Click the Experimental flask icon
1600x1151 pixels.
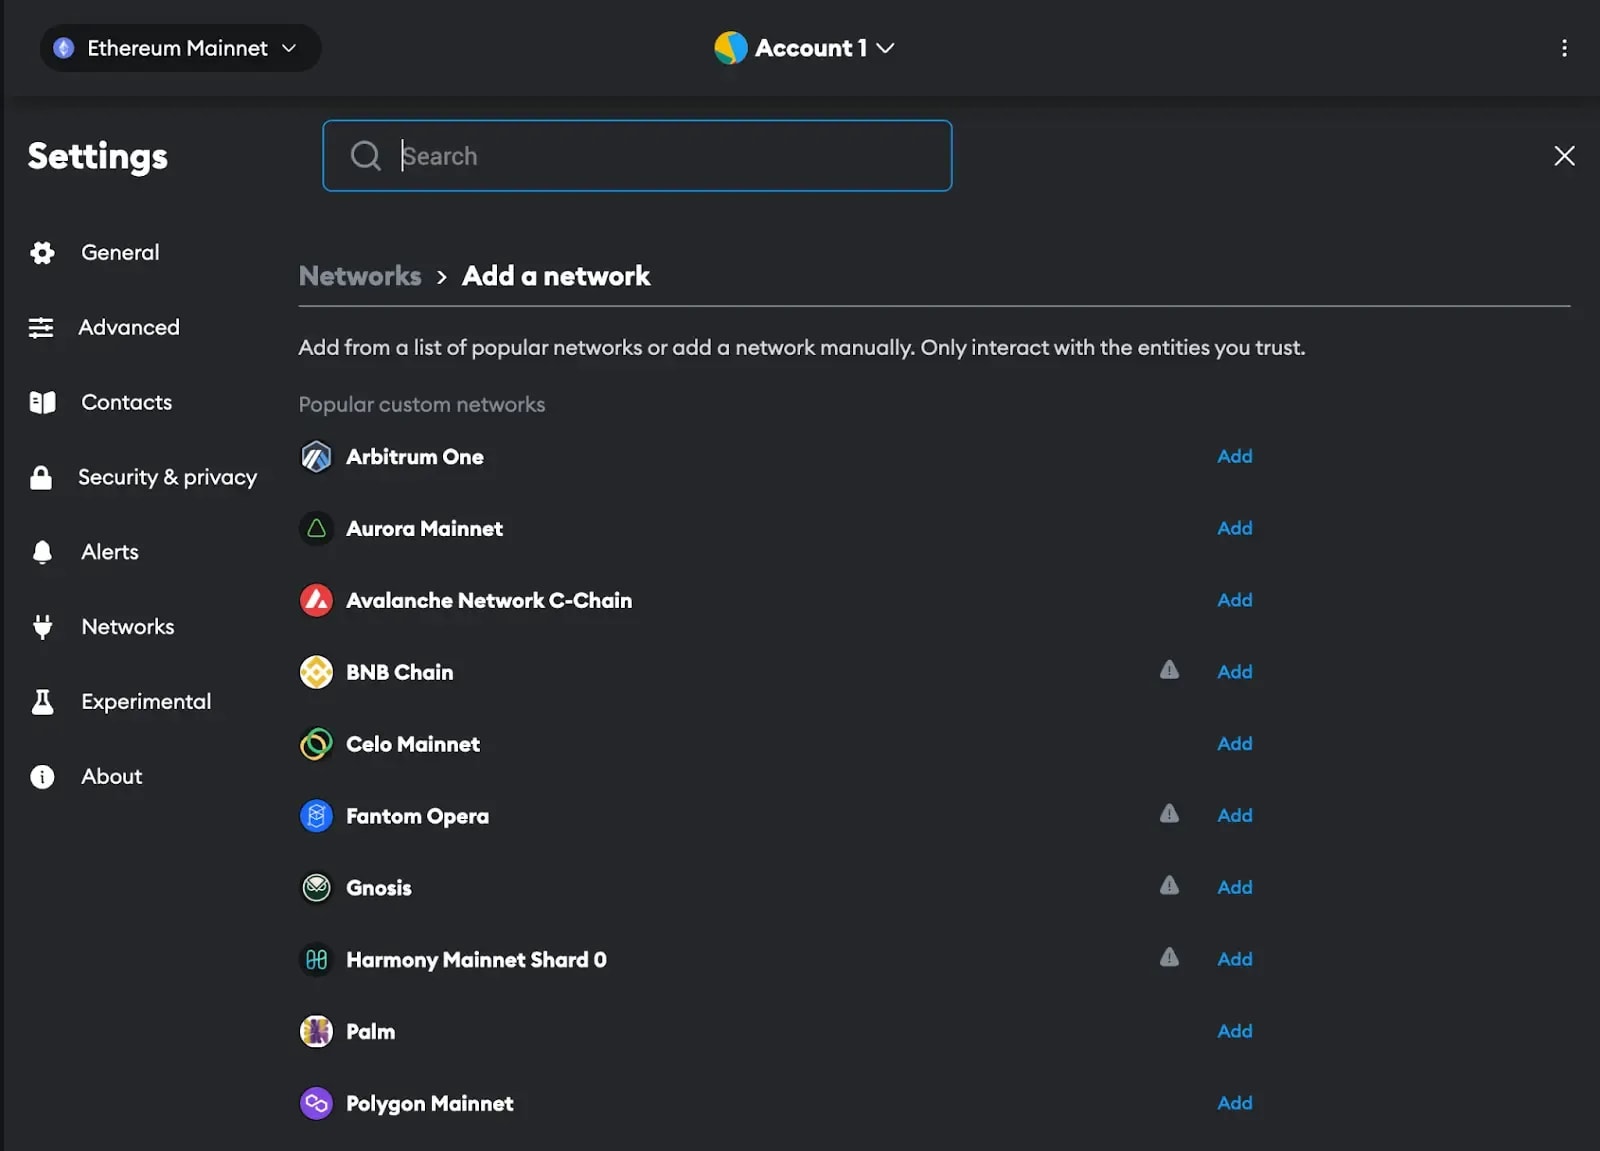pos(42,702)
